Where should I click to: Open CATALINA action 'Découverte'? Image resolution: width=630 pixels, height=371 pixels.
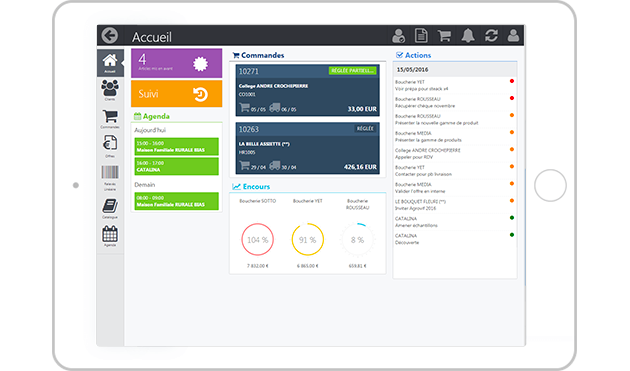click(x=455, y=239)
